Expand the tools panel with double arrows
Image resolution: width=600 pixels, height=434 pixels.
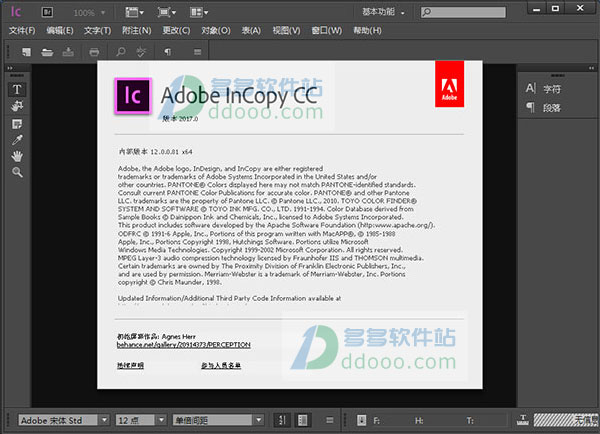(x=10, y=68)
